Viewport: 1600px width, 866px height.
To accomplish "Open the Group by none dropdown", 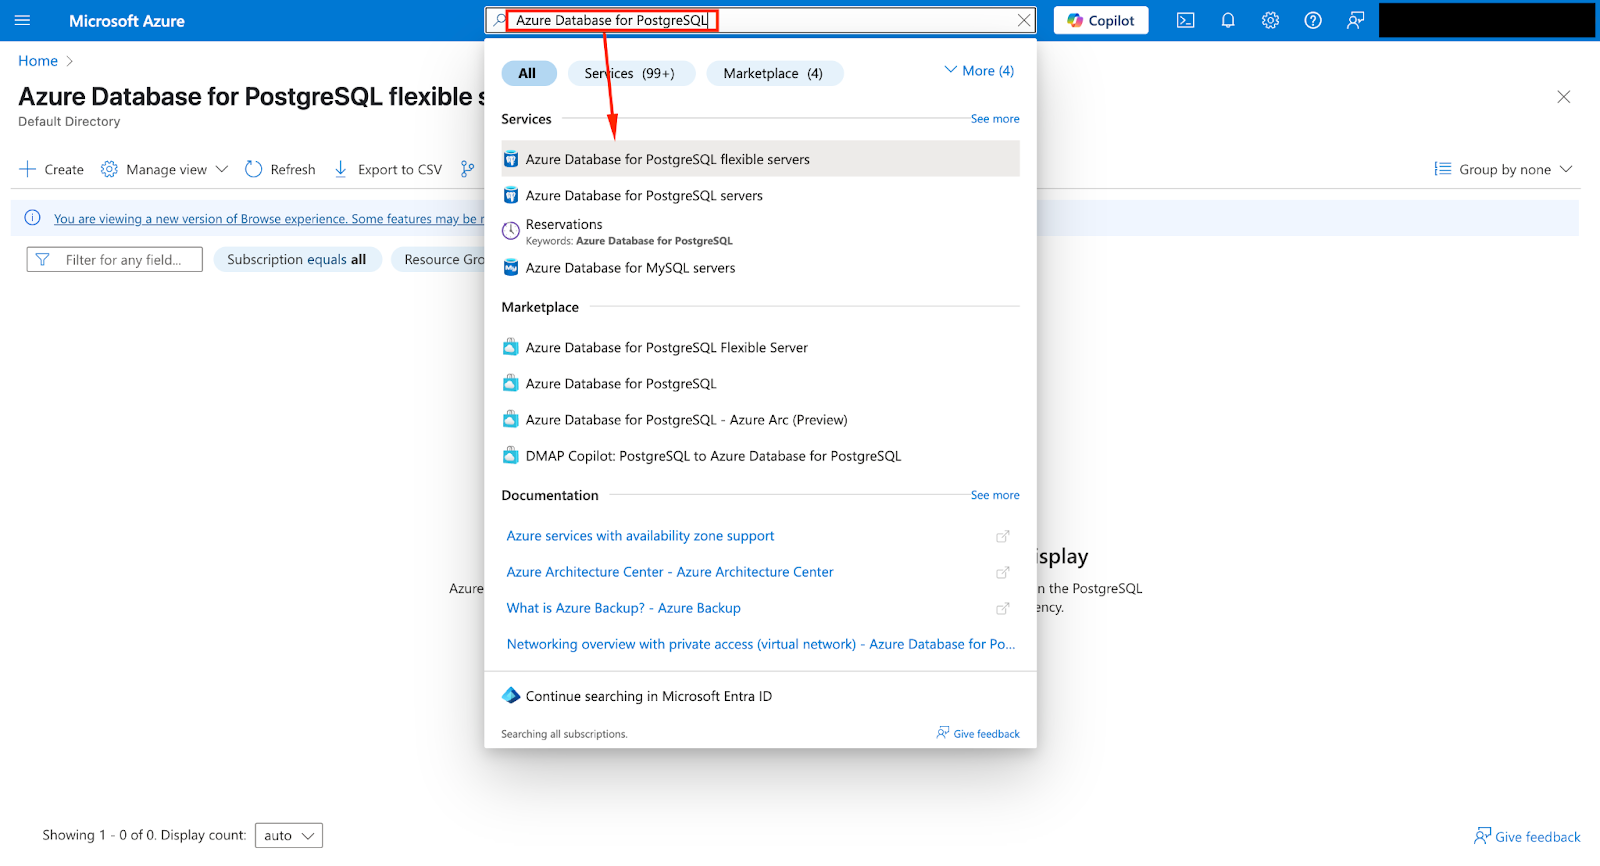I will [x=1503, y=169].
